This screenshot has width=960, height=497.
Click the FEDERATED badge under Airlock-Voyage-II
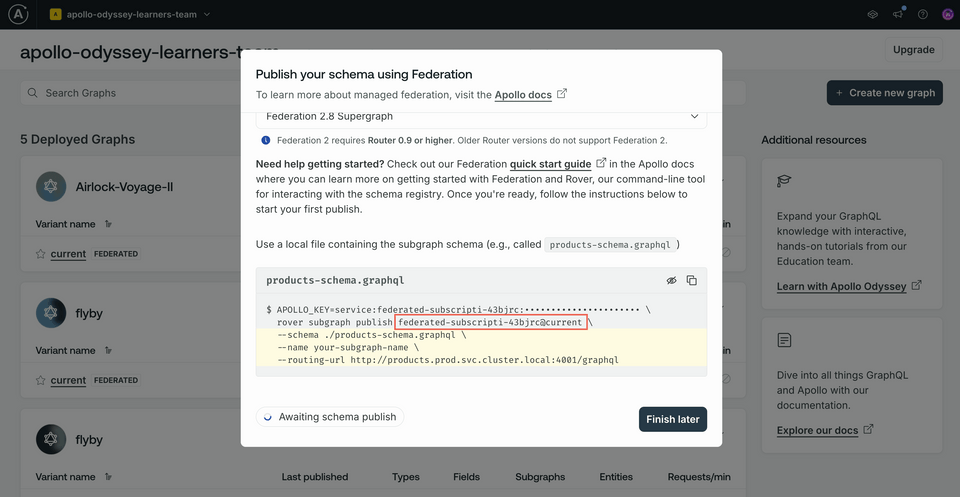pos(116,253)
